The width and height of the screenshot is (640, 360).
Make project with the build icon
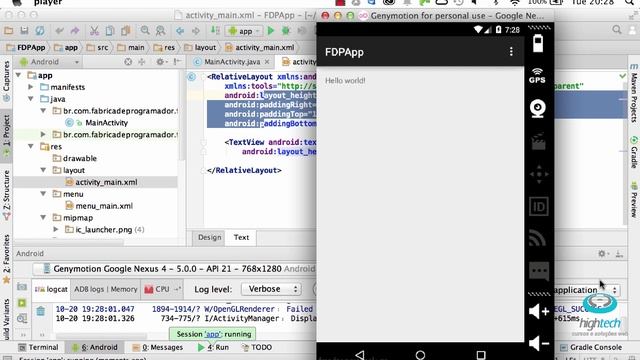215,30
